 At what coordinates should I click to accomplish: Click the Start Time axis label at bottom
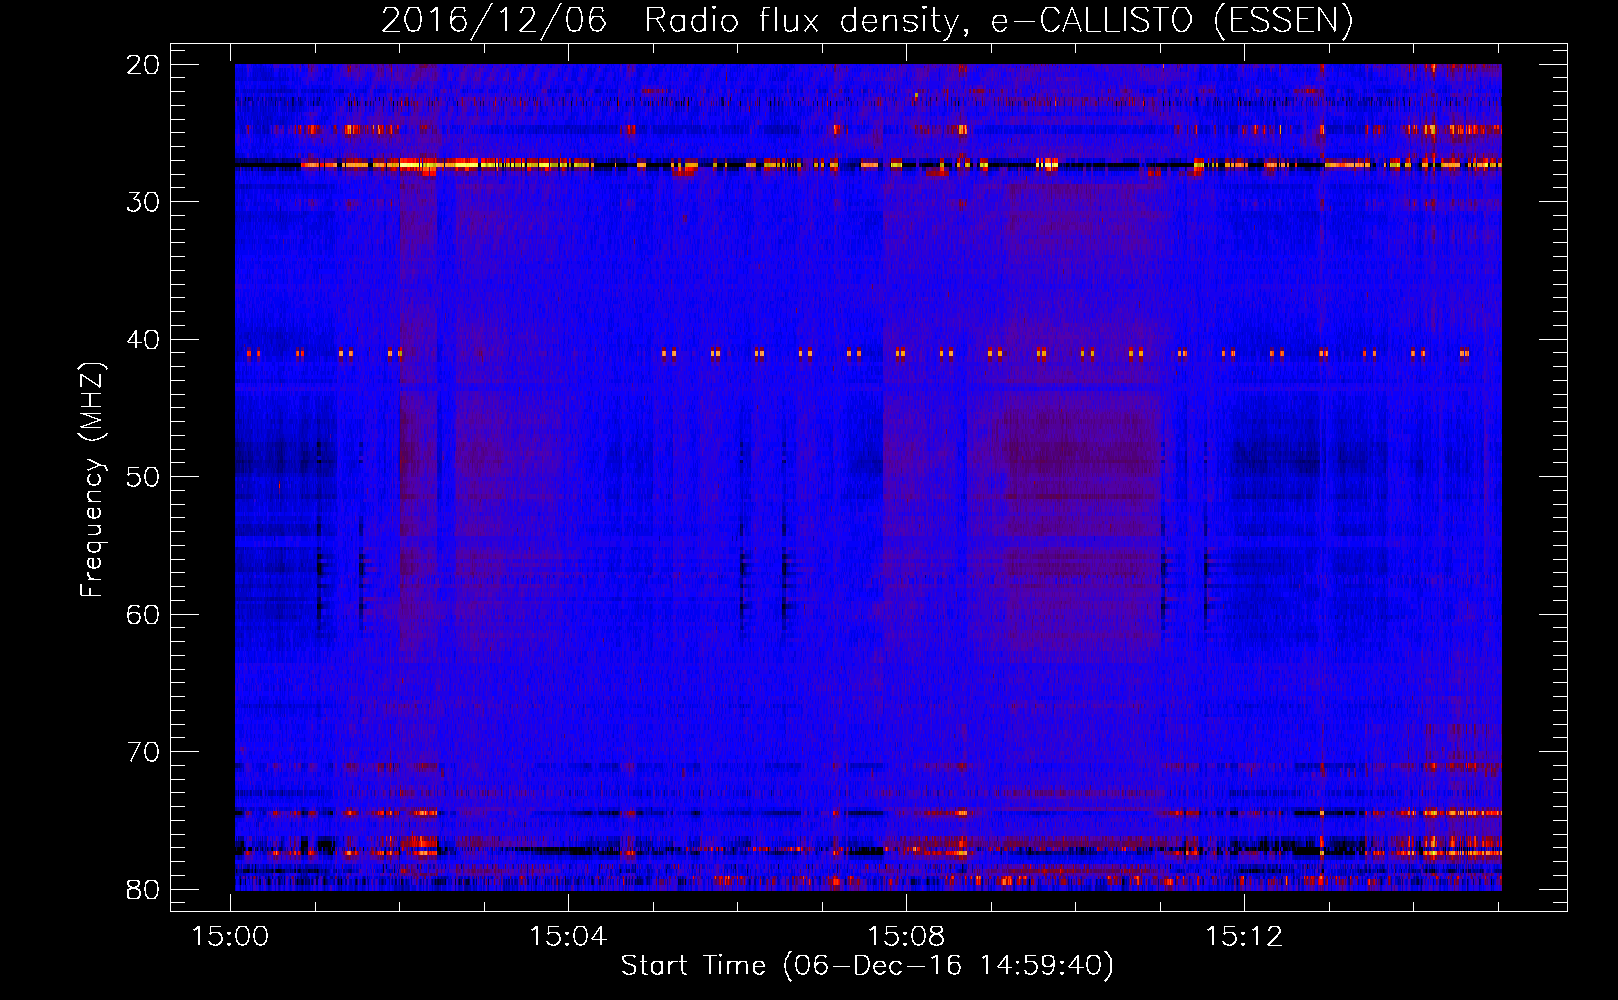tap(867, 966)
